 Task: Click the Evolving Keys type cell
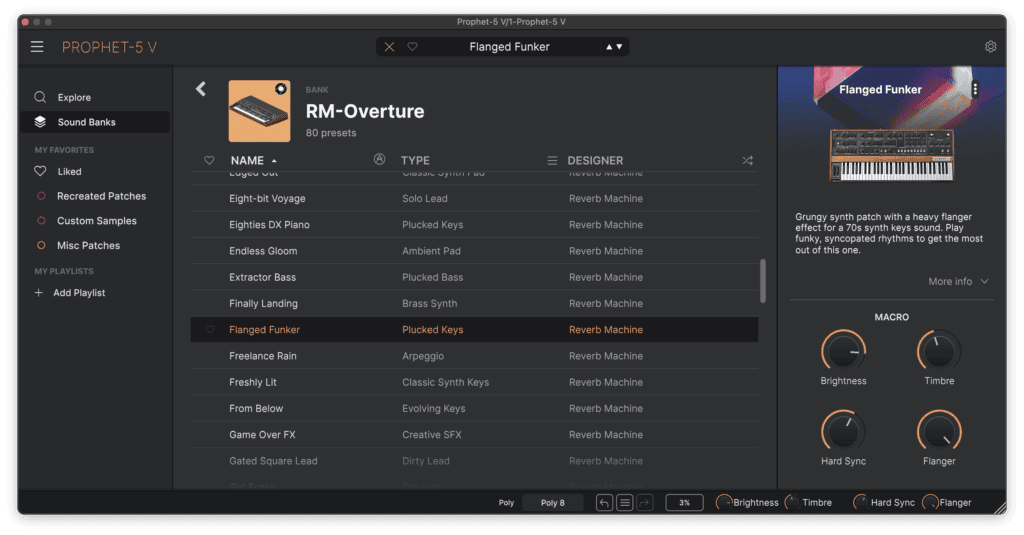tap(434, 408)
